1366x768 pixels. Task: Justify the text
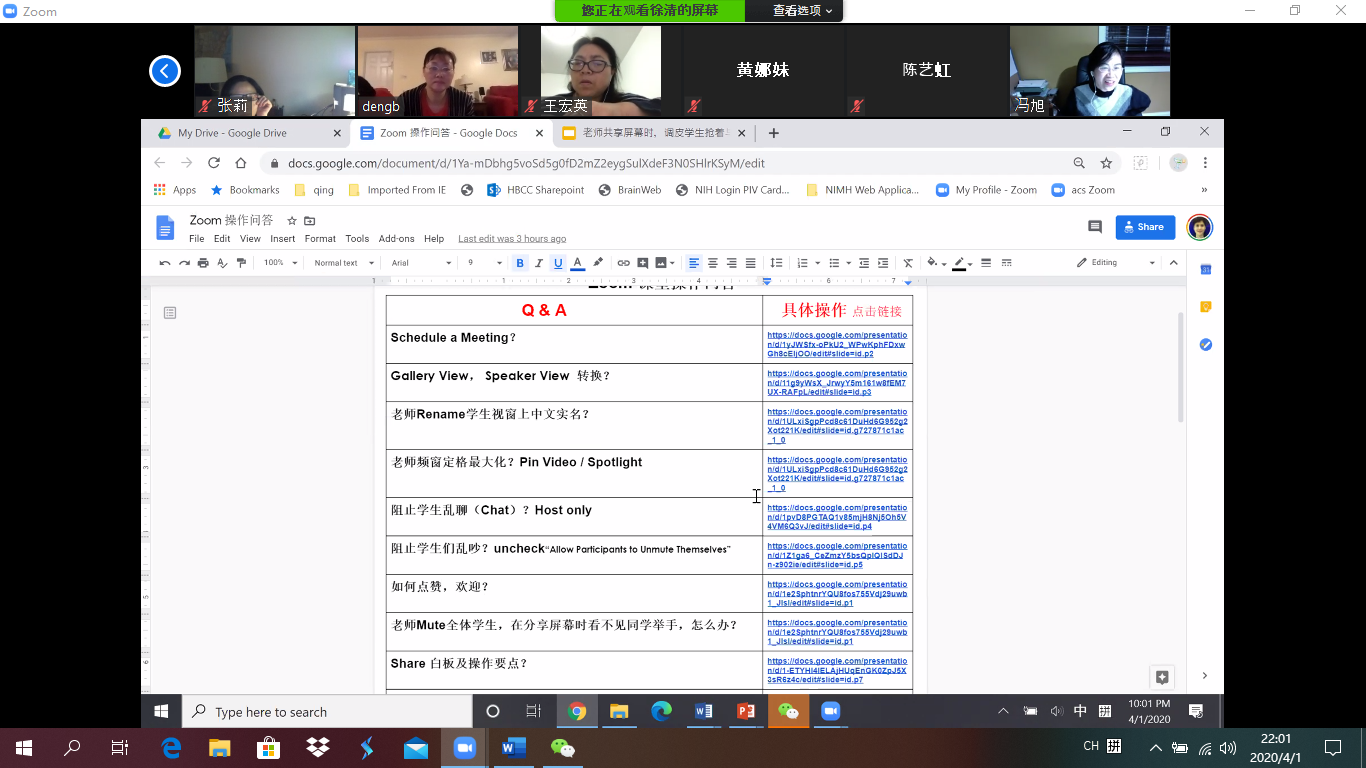pos(750,263)
